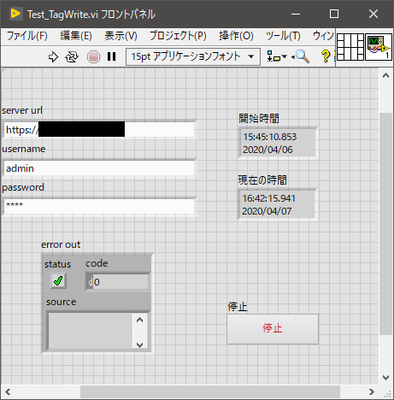
Task: Open the font settings dropdown
Action: click(193, 56)
